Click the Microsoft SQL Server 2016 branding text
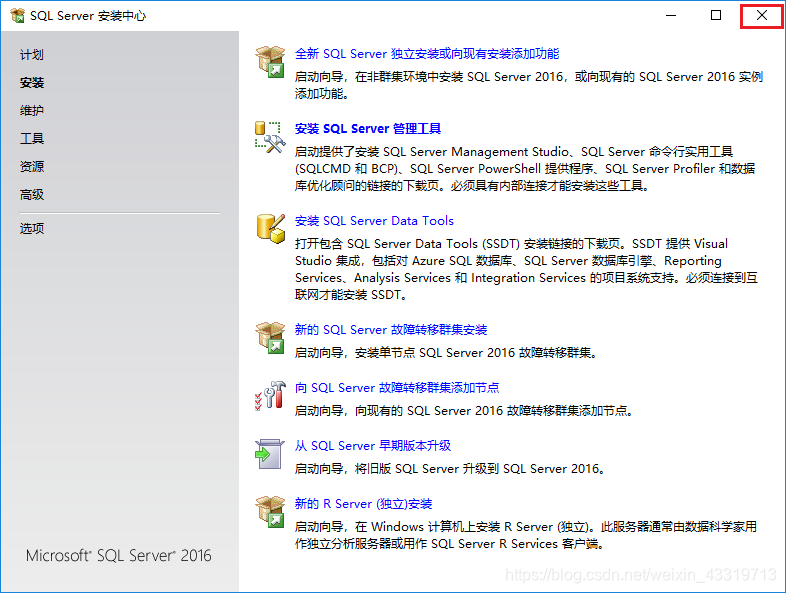This screenshot has width=786, height=593. (118, 555)
